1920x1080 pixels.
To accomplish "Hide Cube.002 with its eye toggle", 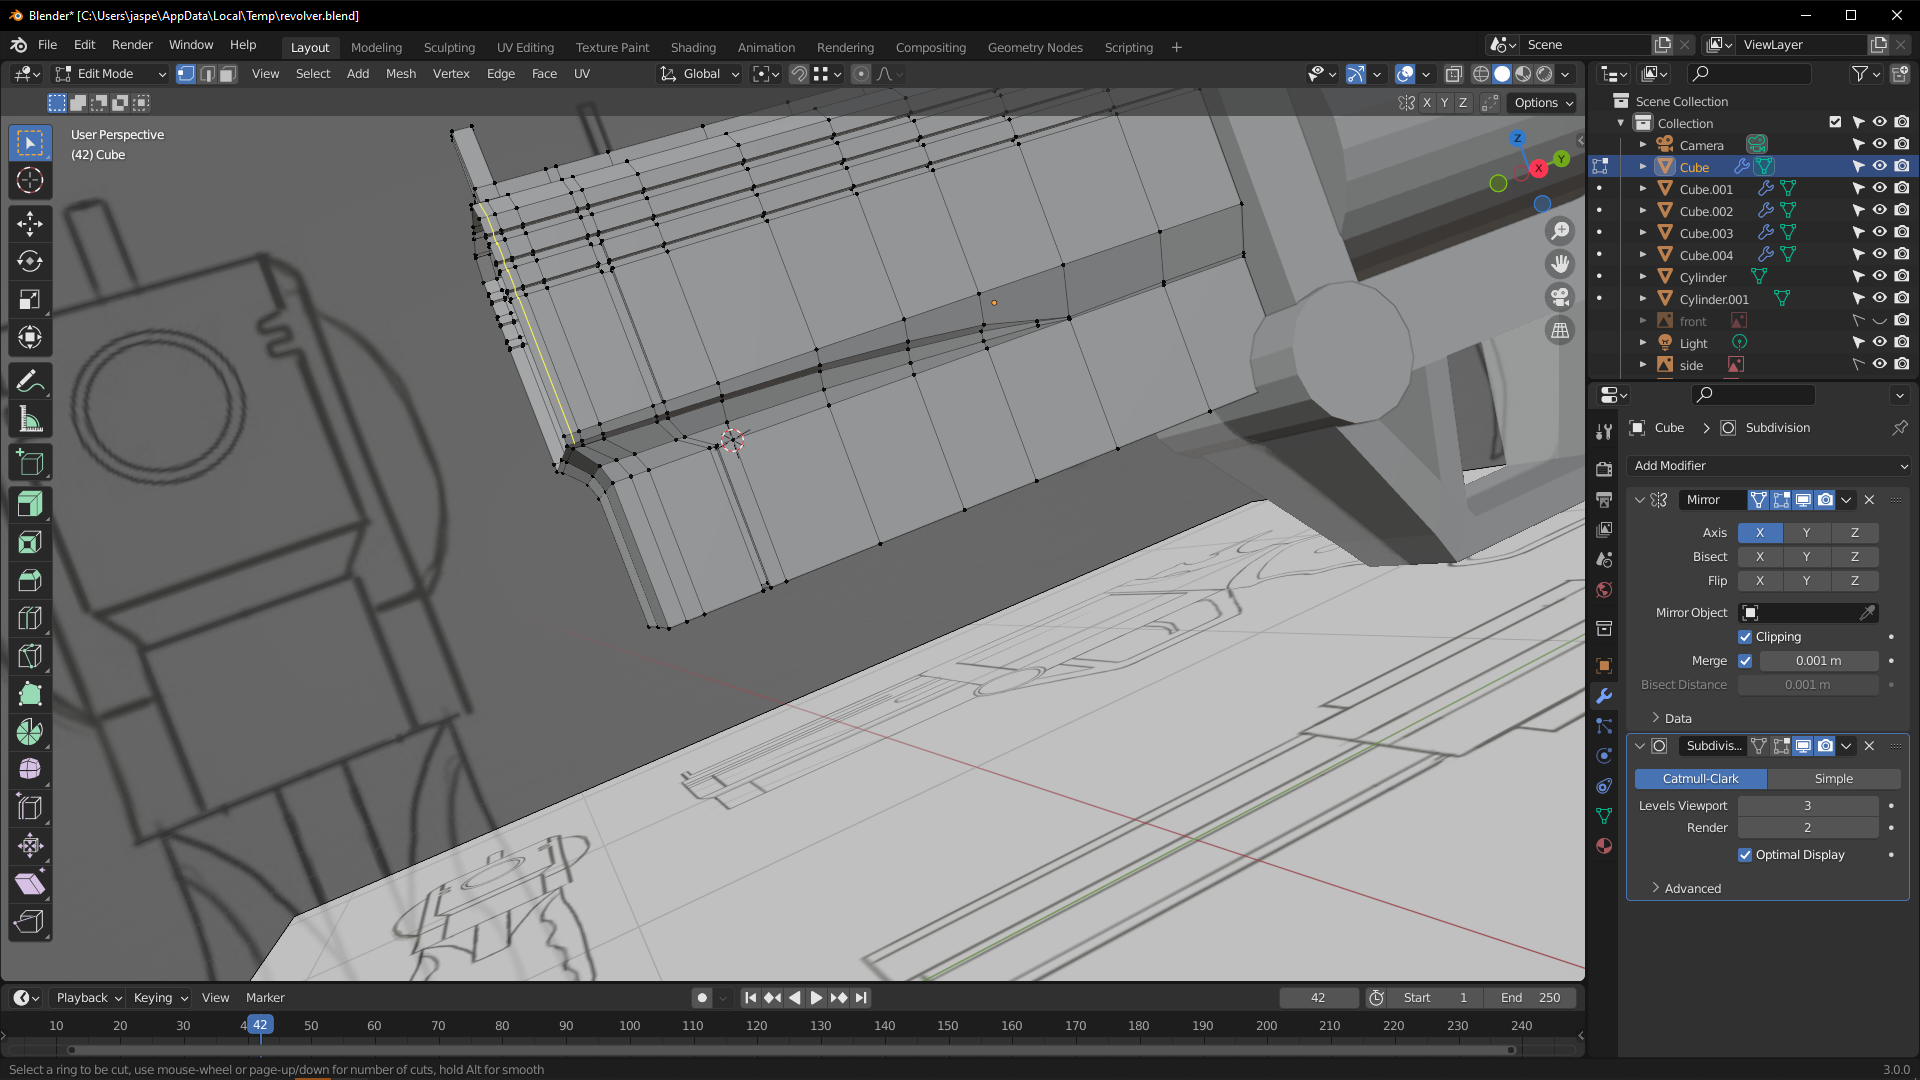I will point(1879,210).
